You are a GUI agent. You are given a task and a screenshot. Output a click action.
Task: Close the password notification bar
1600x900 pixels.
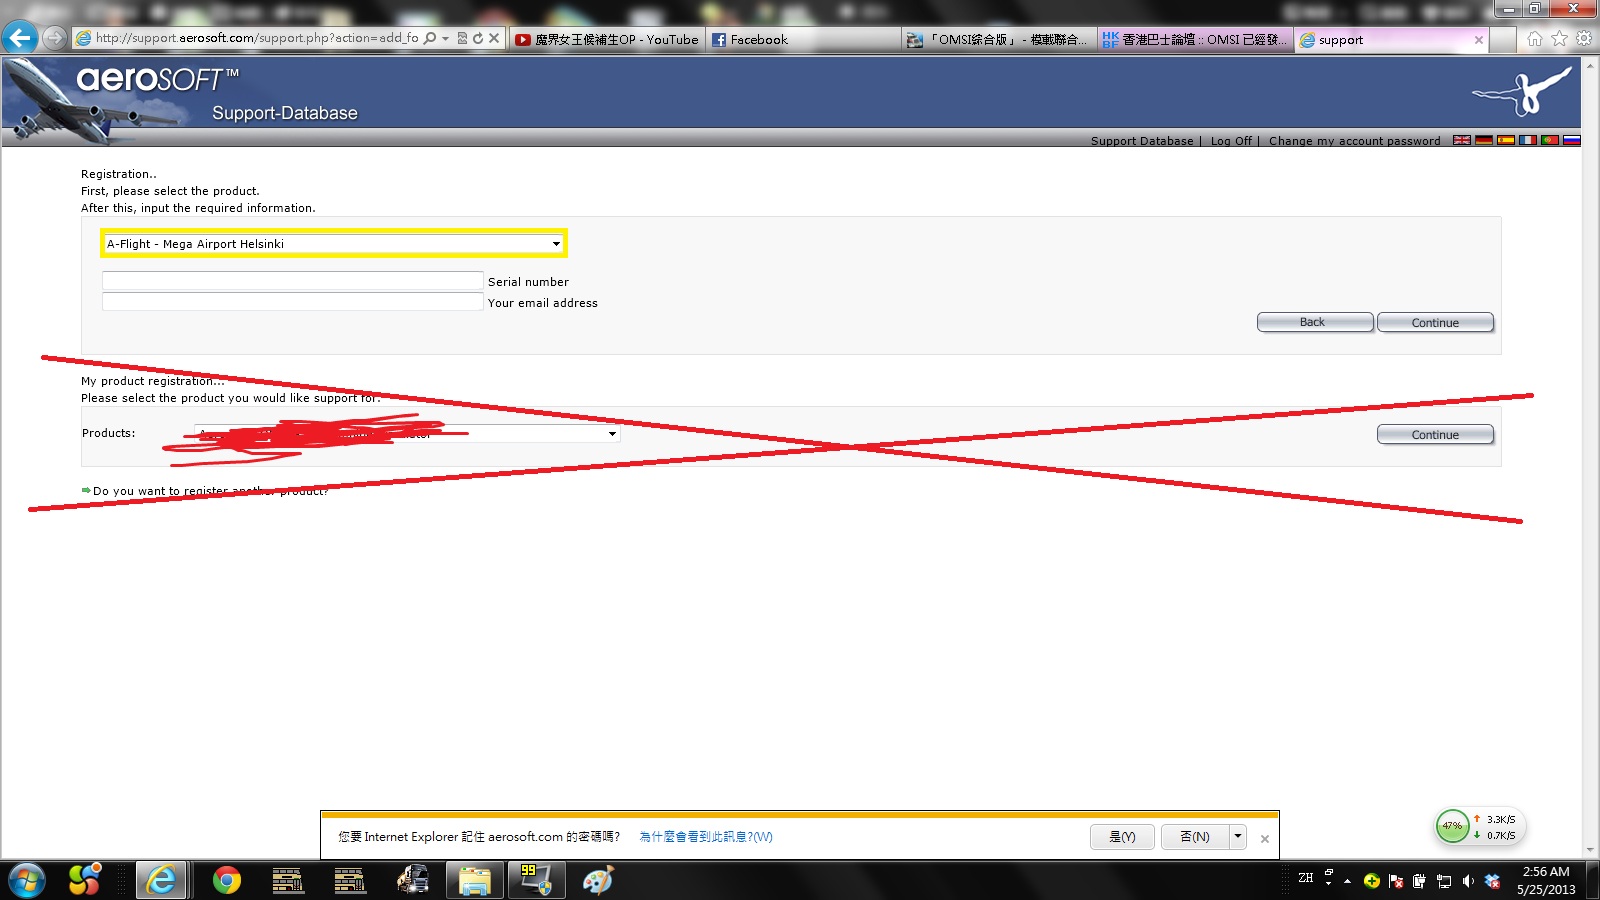click(1265, 838)
